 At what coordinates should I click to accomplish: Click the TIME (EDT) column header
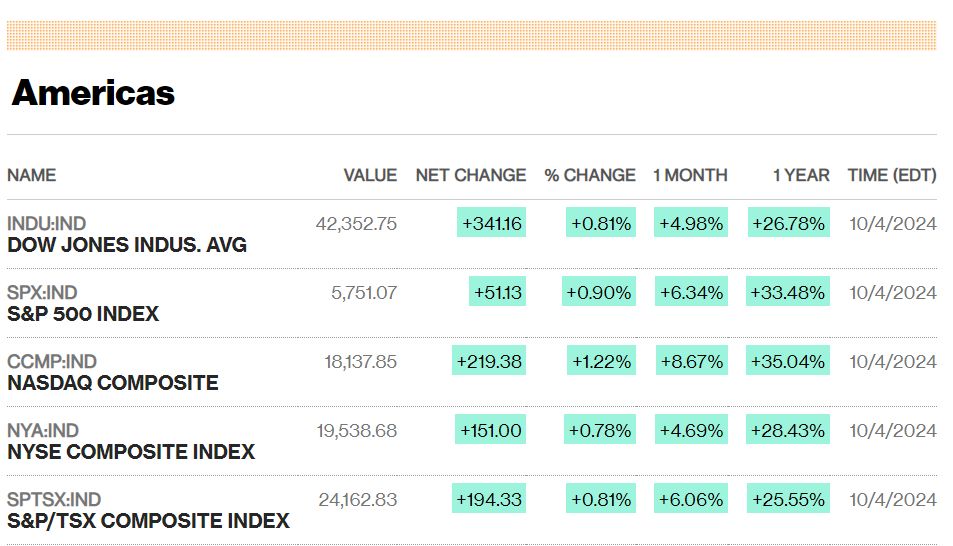click(x=892, y=175)
